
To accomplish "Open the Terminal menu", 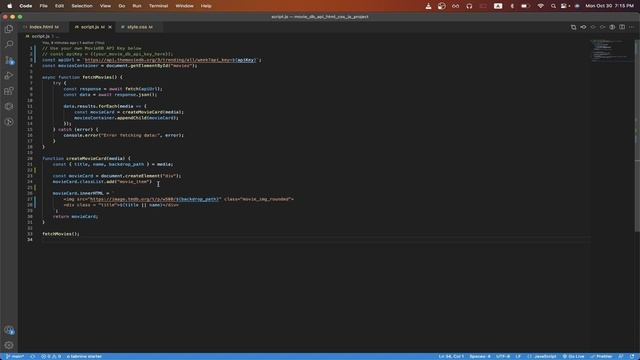I will click(x=158, y=6).
